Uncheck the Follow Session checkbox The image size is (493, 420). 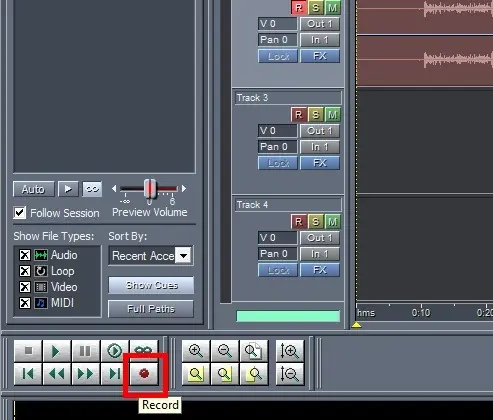pos(20,213)
